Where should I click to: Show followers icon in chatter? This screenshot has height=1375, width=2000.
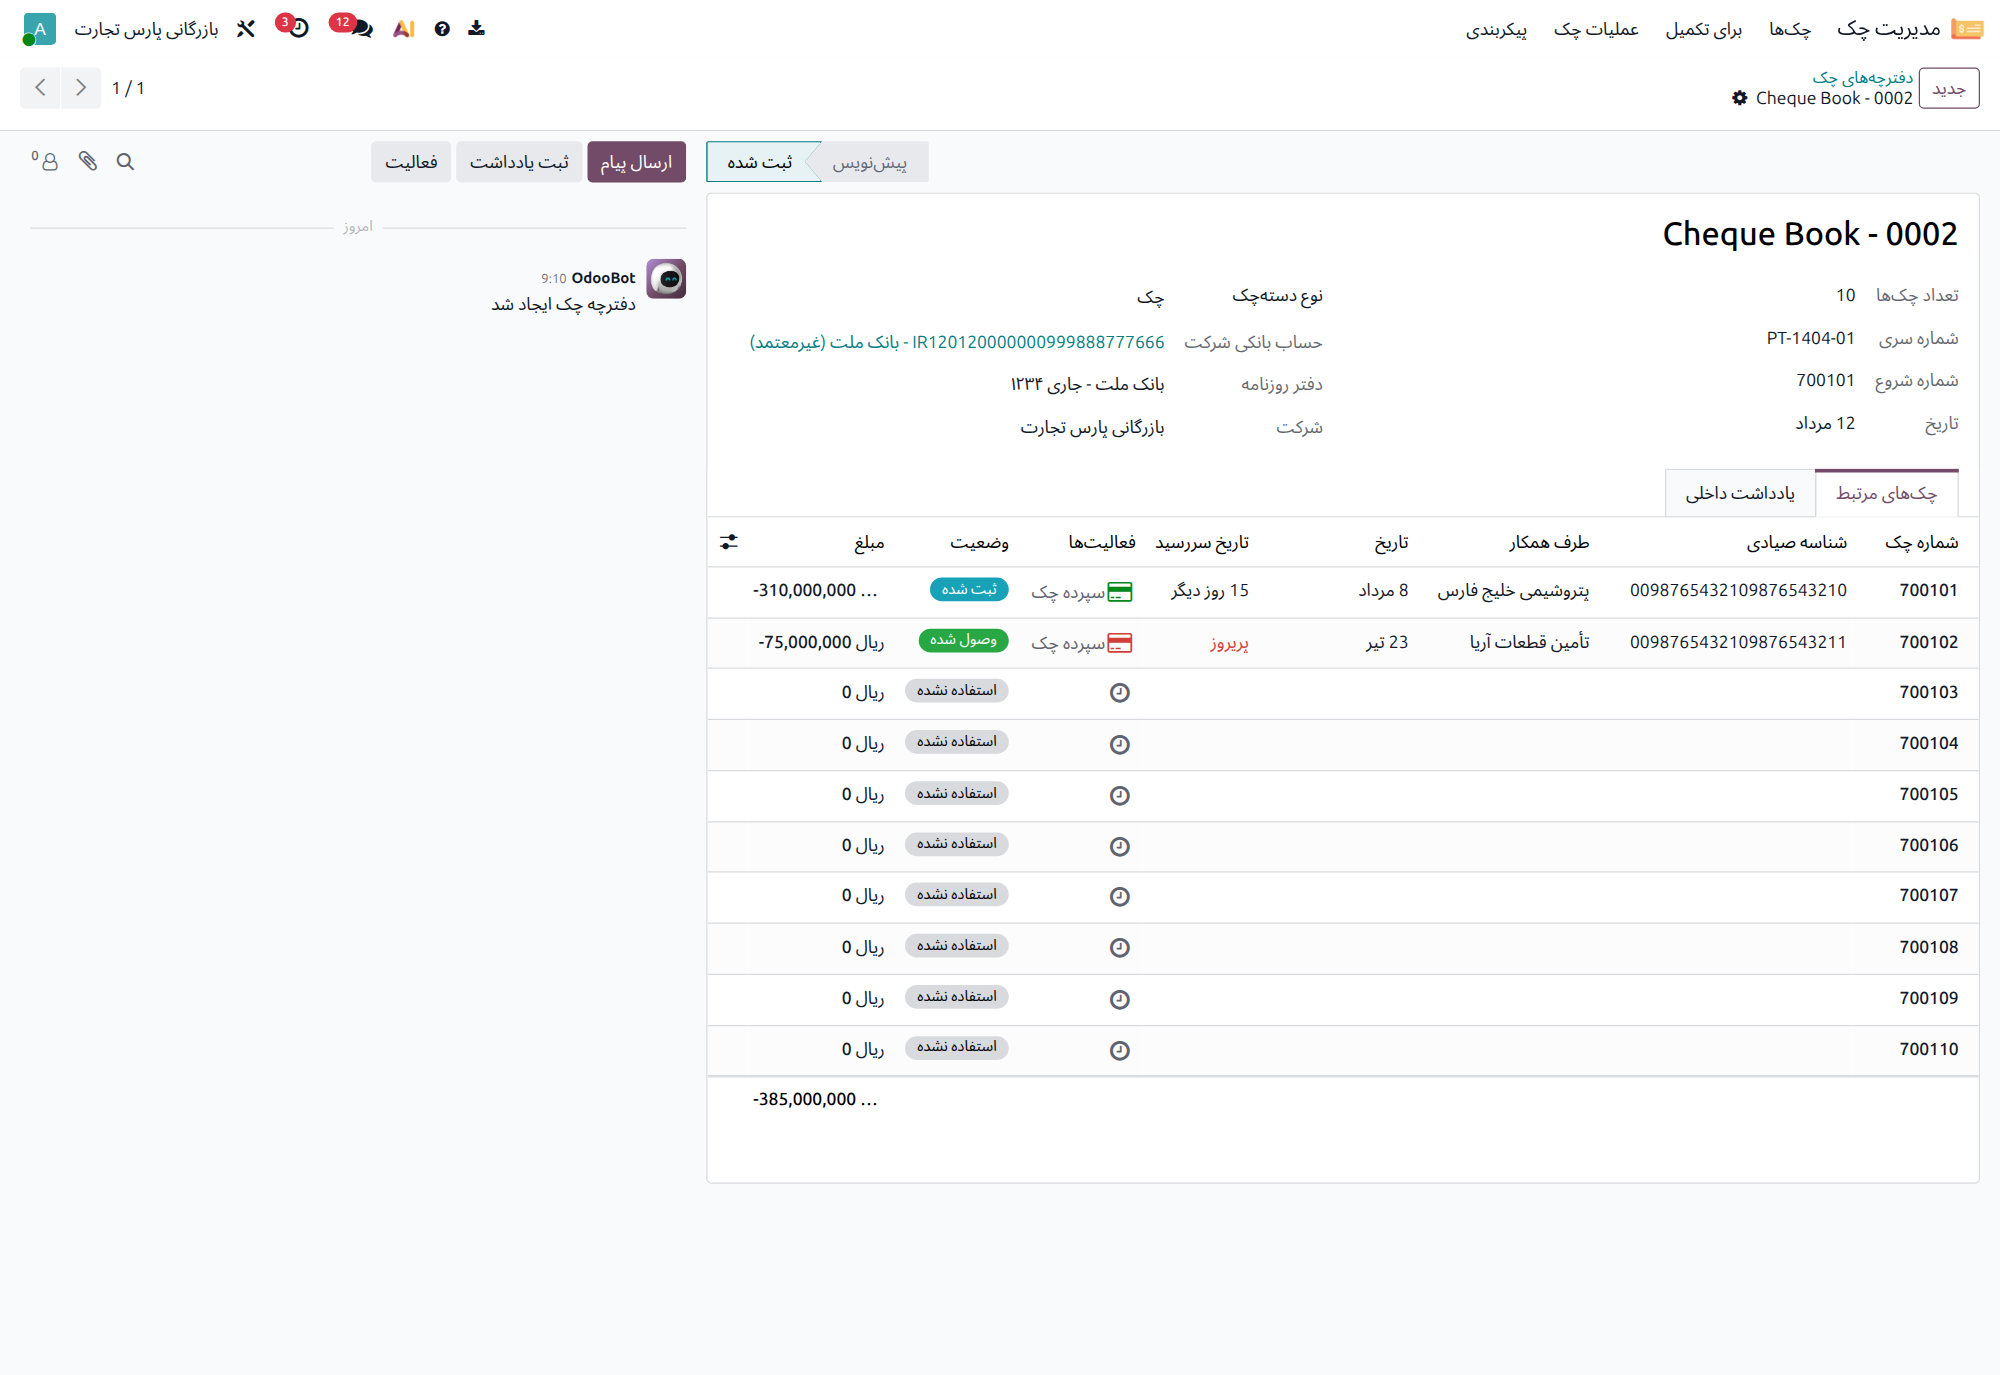pyautogui.click(x=45, y=161)
